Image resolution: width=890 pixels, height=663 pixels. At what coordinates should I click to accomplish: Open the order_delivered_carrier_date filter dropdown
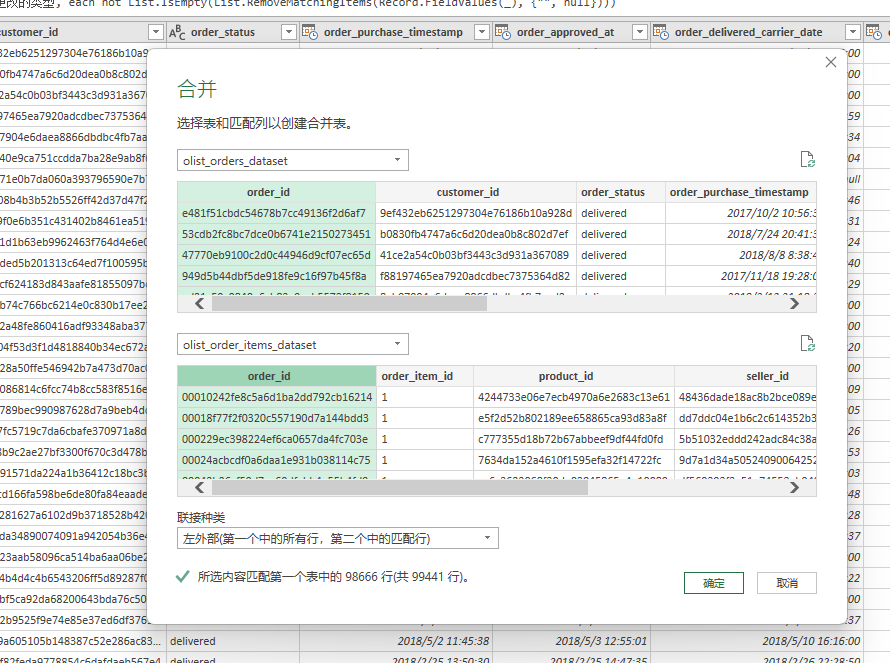[x=853, y=32]
